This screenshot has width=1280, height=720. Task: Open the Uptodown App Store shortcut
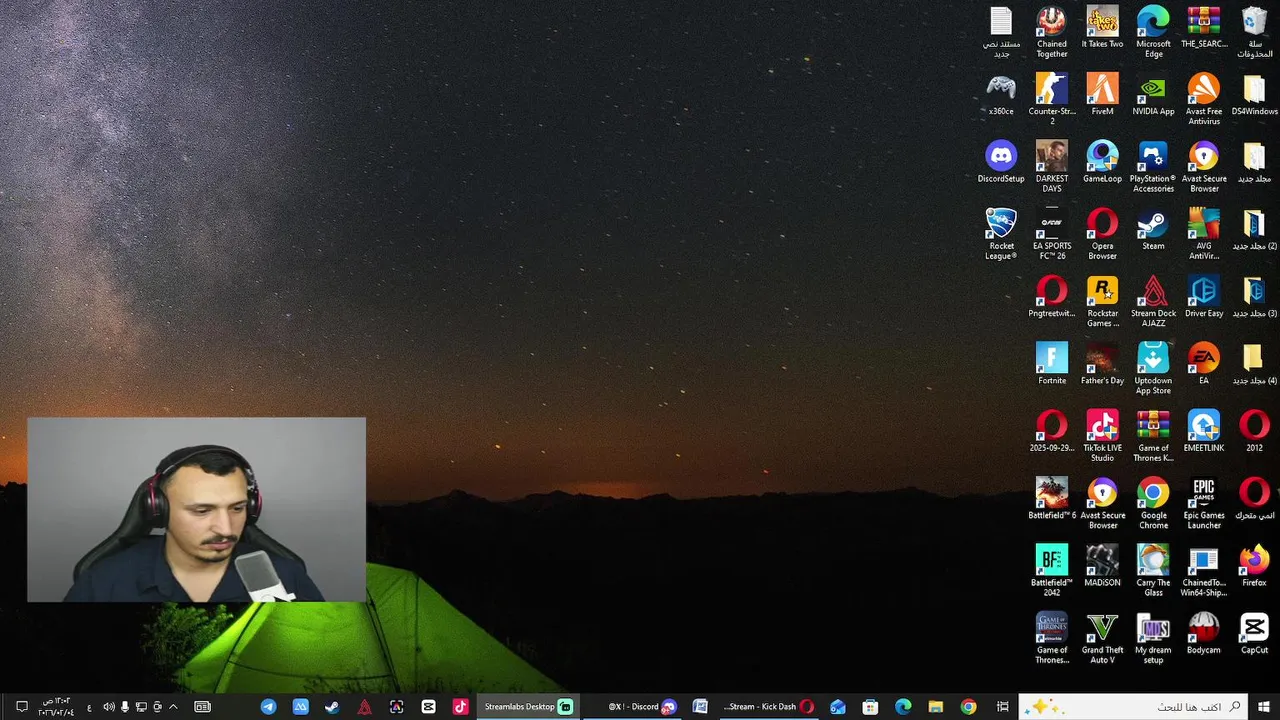click(1153, 368)
